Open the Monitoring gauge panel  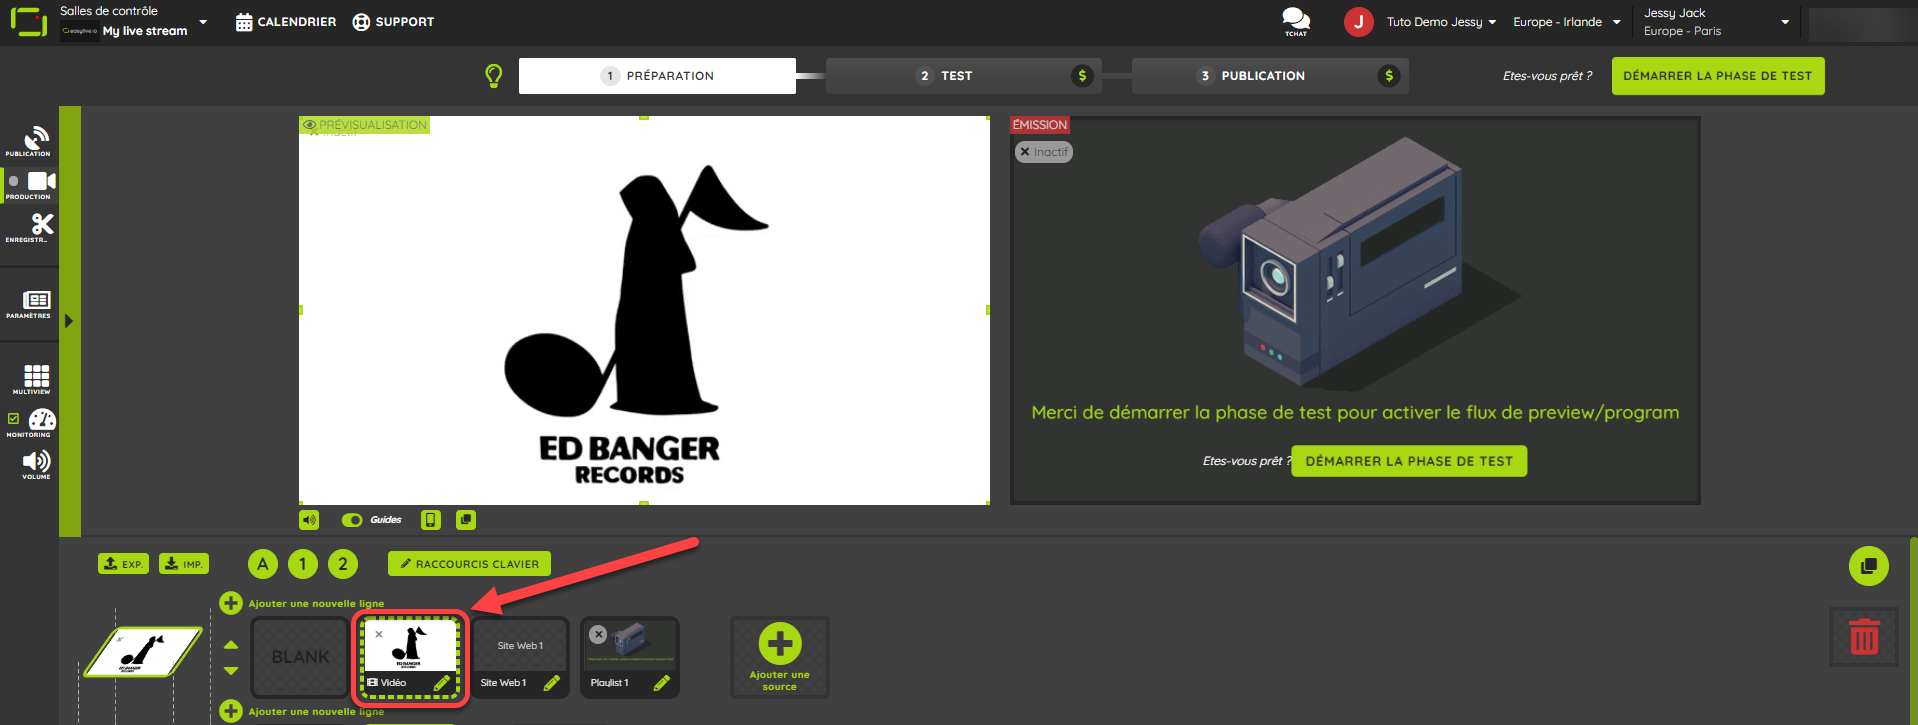coord(41,422)
